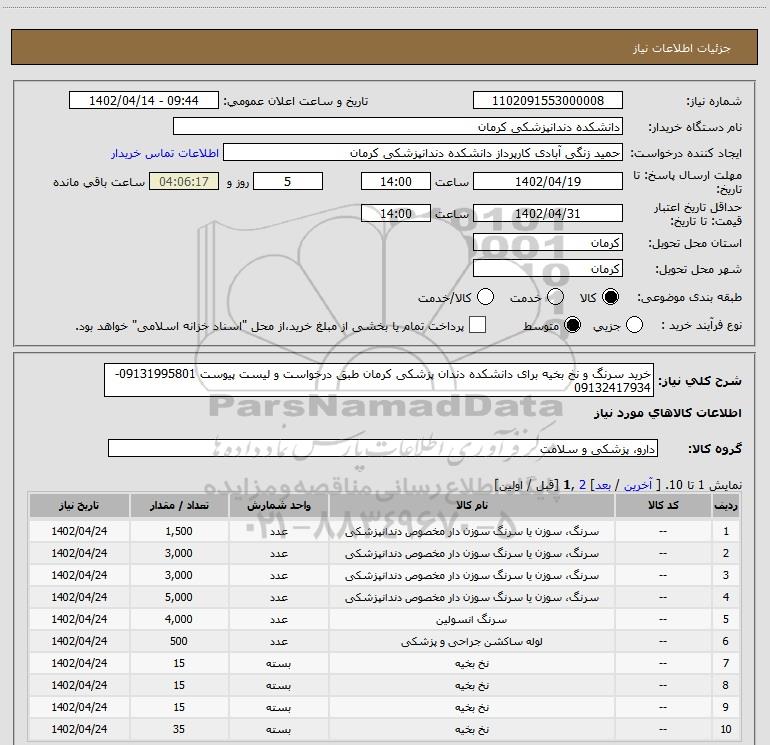
Task: Click the شماره نیاز field 1102091553000008
Action: tap(548, 101)
